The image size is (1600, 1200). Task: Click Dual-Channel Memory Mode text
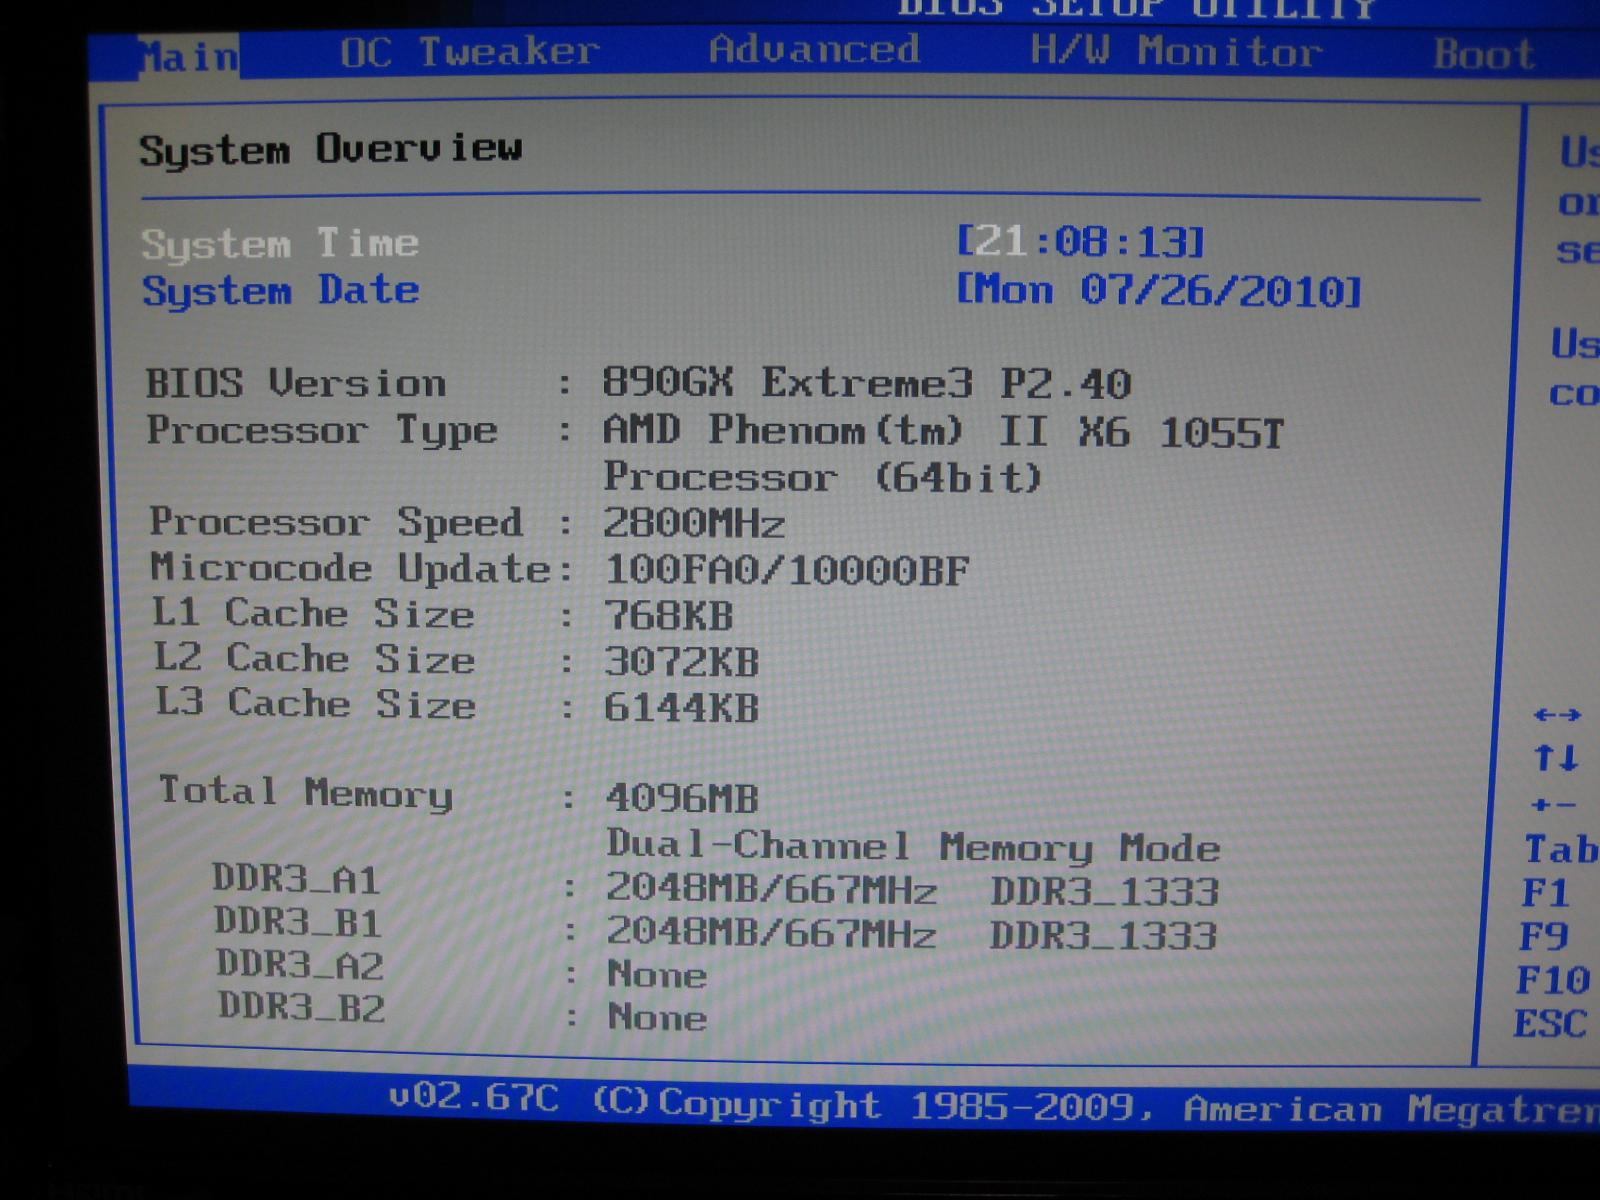[914, 847]
